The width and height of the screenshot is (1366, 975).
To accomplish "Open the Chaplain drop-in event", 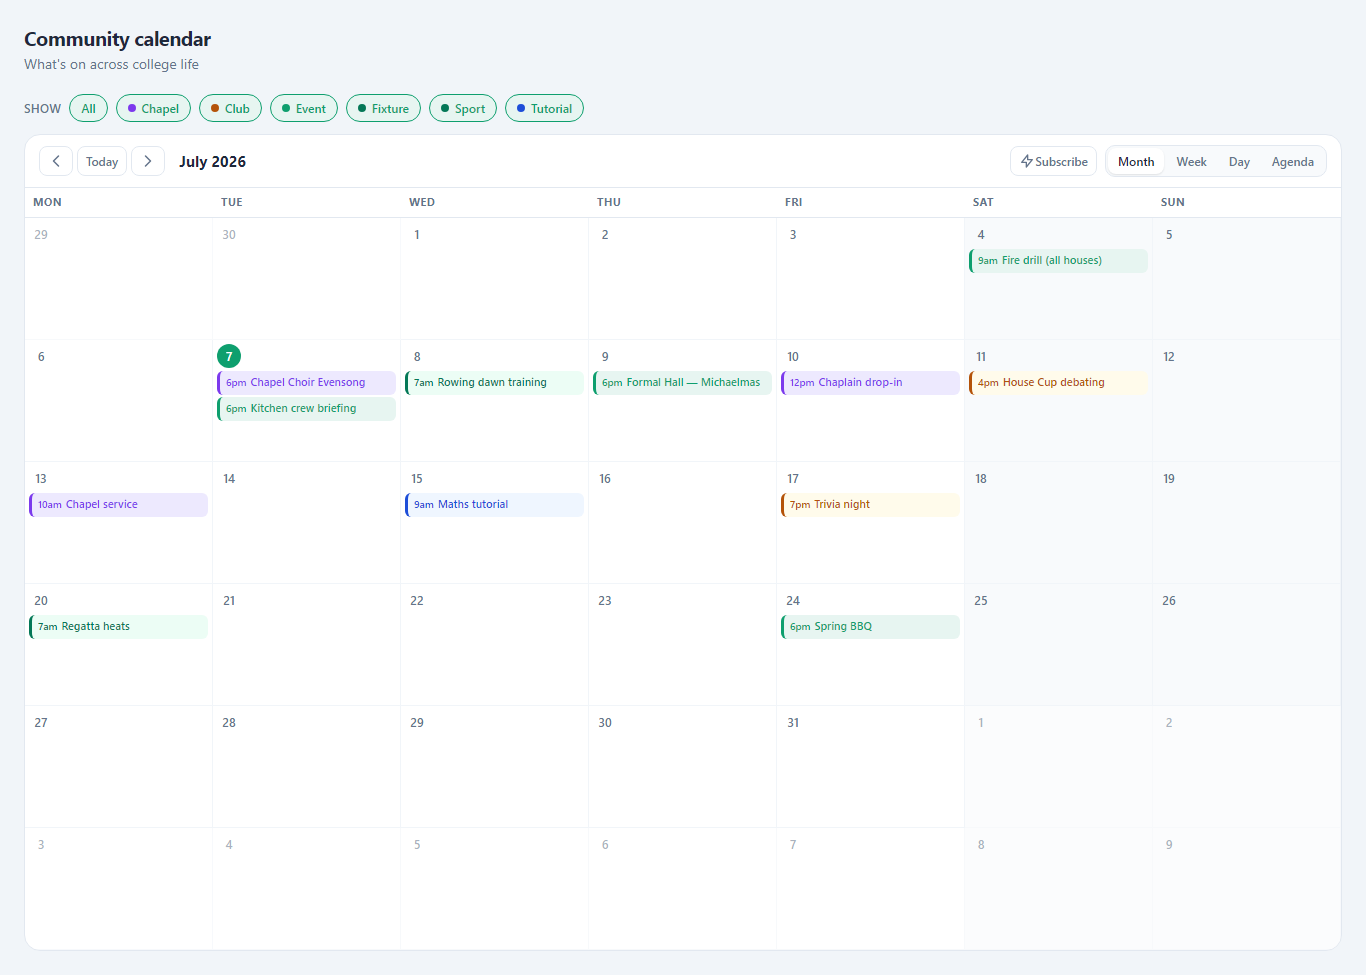I will 870,382.
